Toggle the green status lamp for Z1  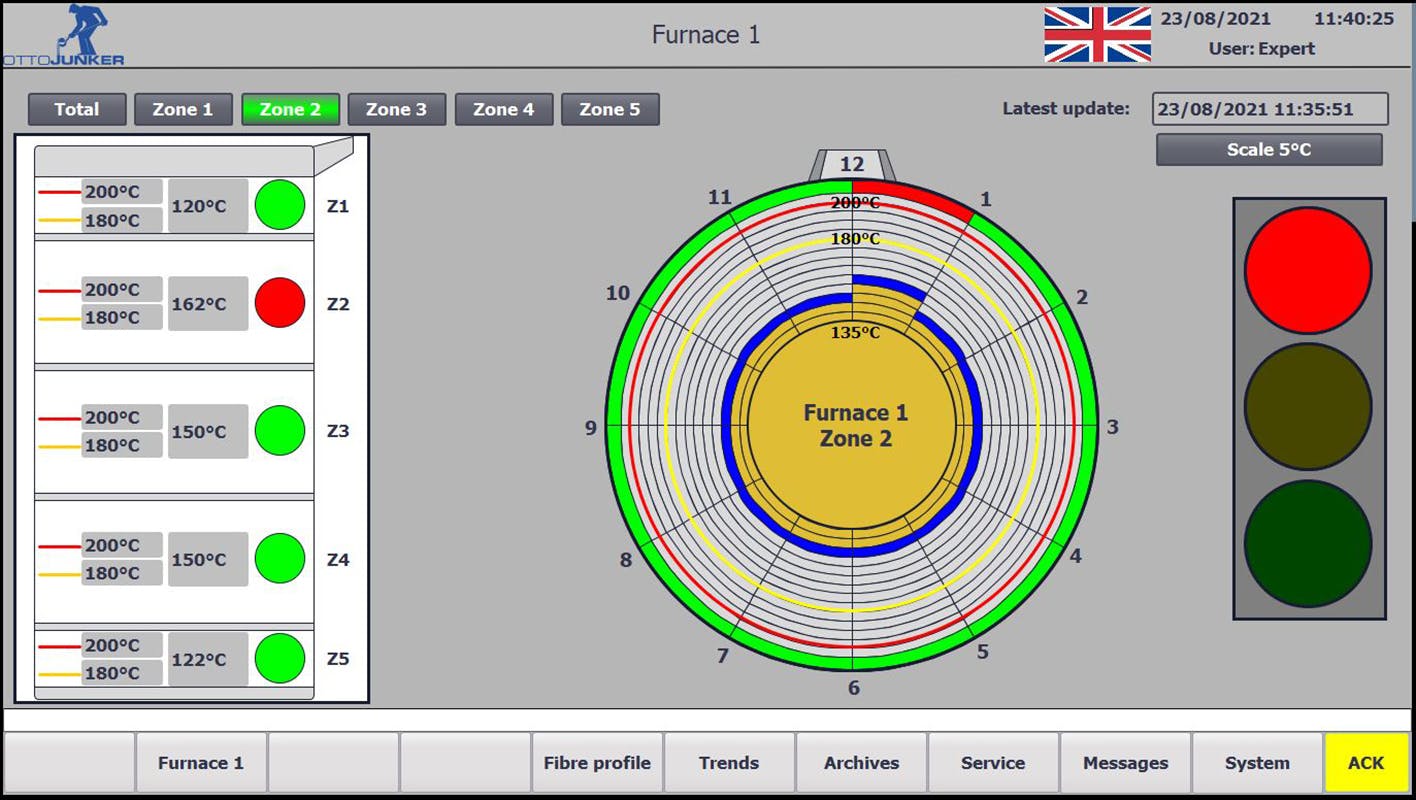tap(279, 205)
